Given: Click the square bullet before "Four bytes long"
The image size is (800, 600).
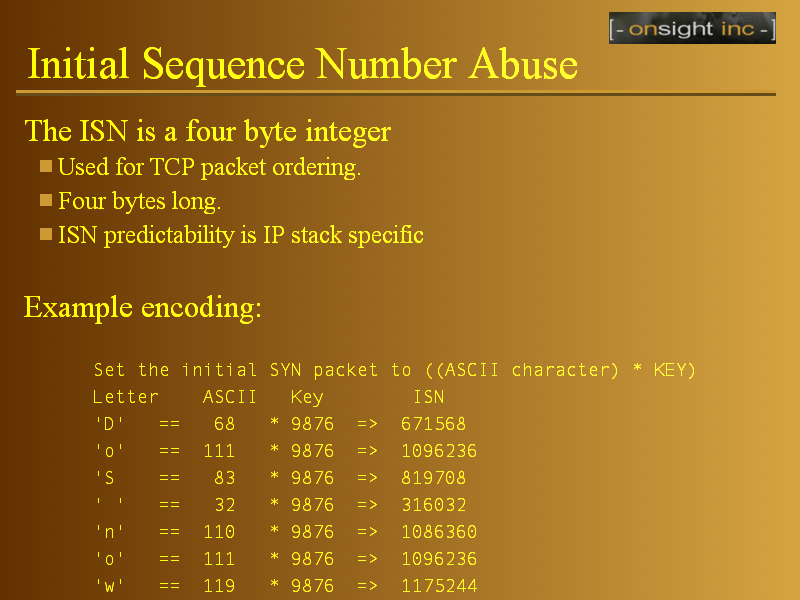Looking at the screenshot, I should (46, 200).
